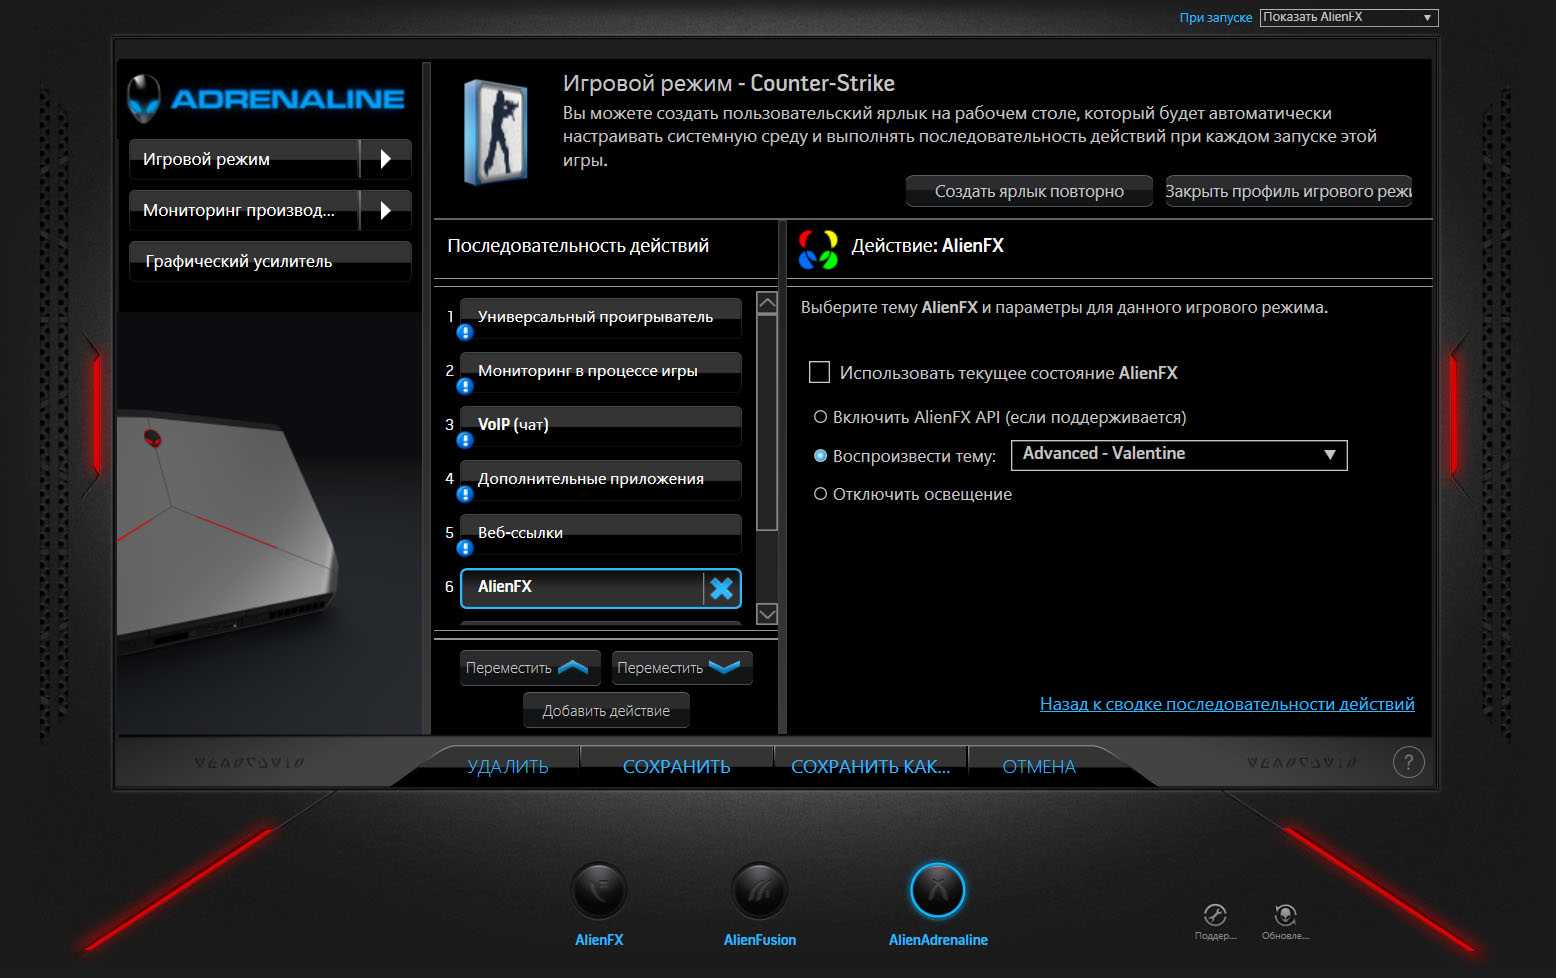Viewport: 1556px width, 978px height.
Task: Click the question mark help icon
Action: pyautogui.click(x=1408, y=763)
